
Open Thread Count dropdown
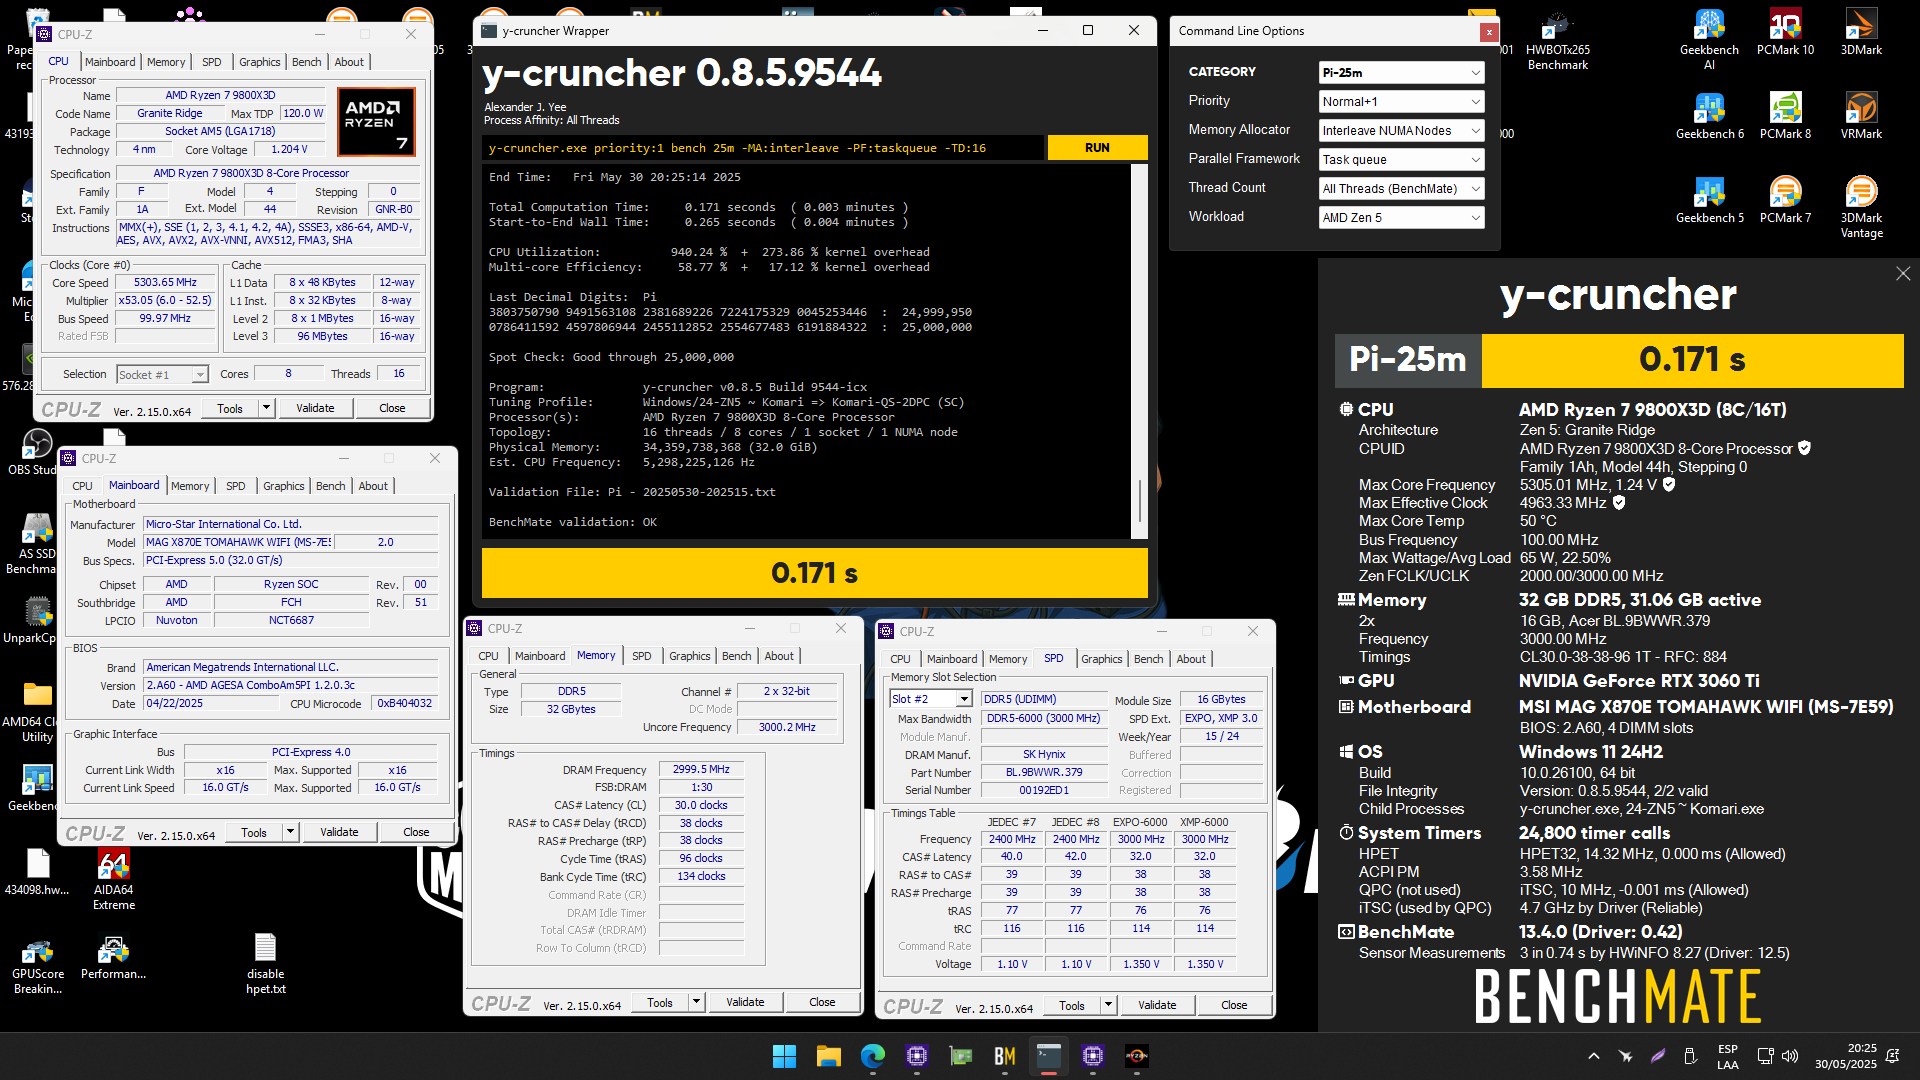click(x=1401, y=188)
